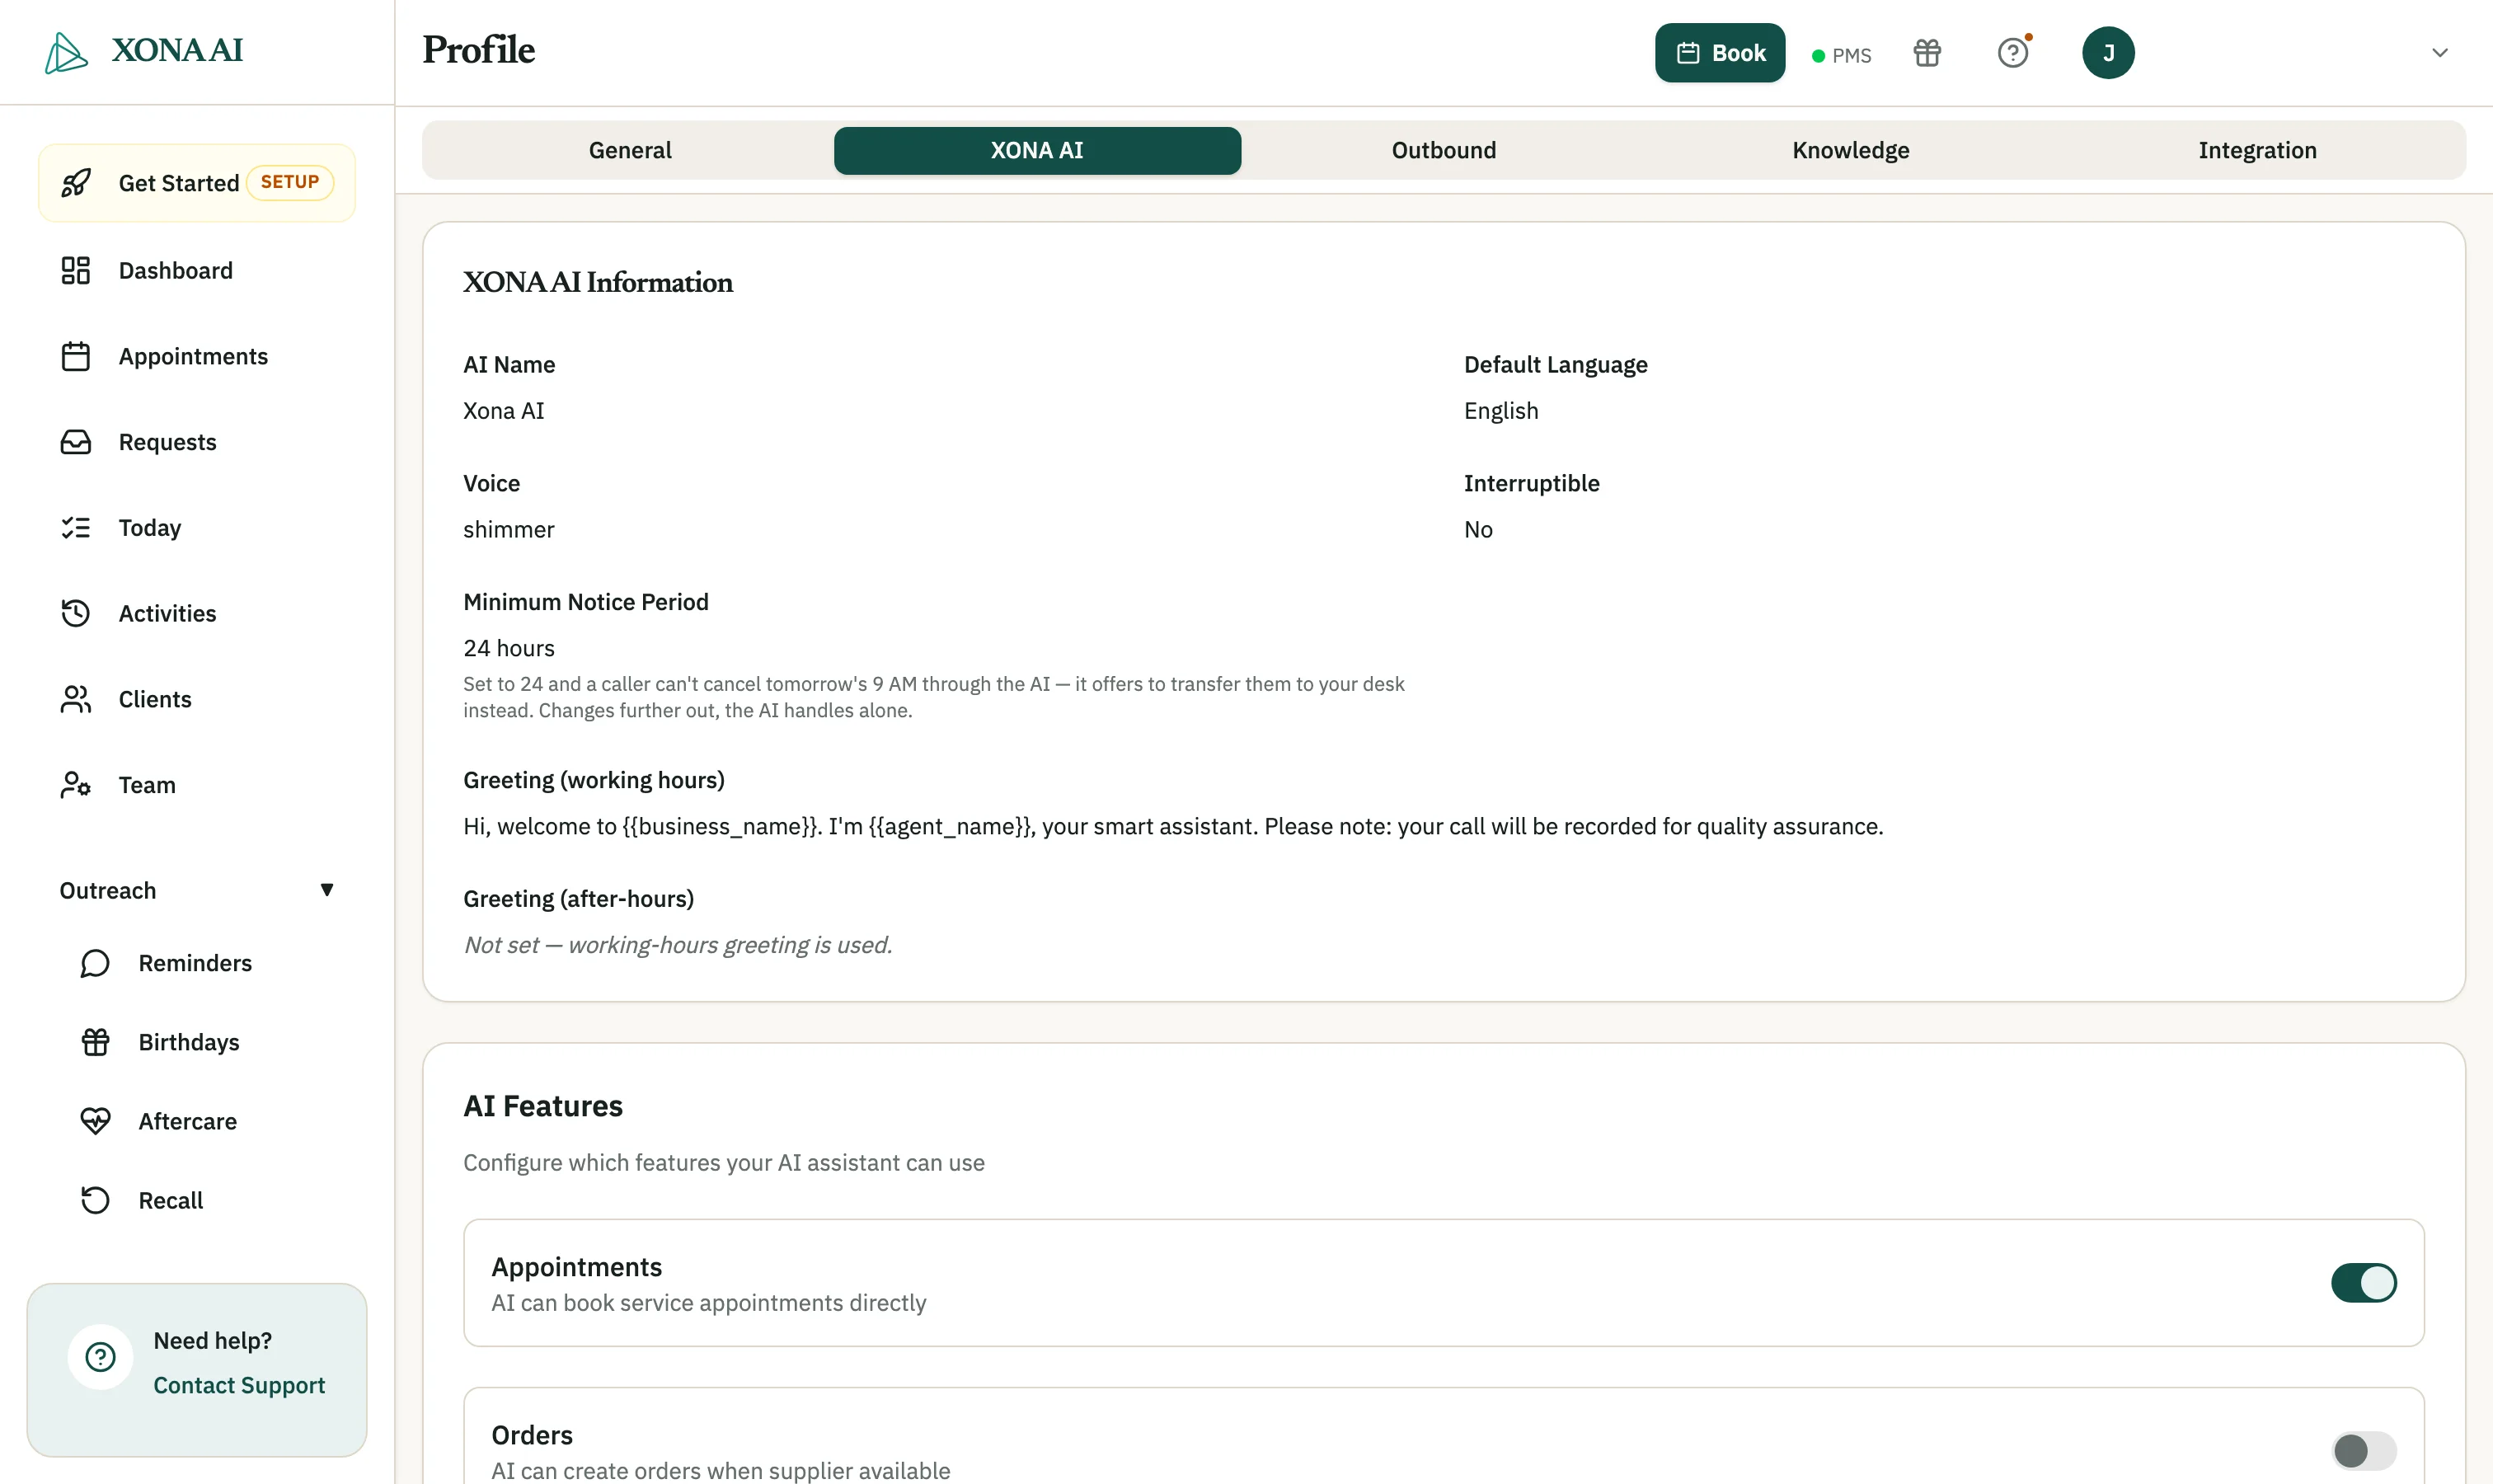Open Aftercare under Outreach
This screenshot has height=1484, width=2493.
coord(207,1121)
